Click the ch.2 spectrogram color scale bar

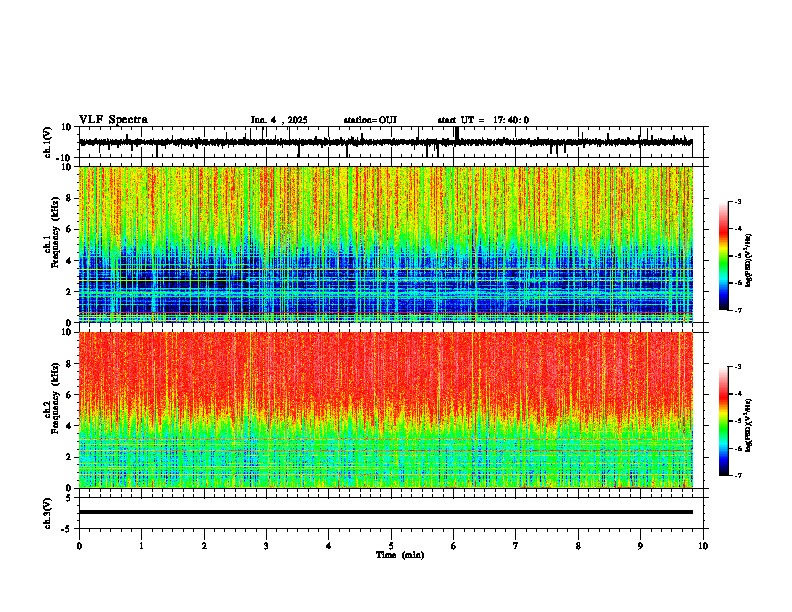pyautogui.click(x=724, y=421)
